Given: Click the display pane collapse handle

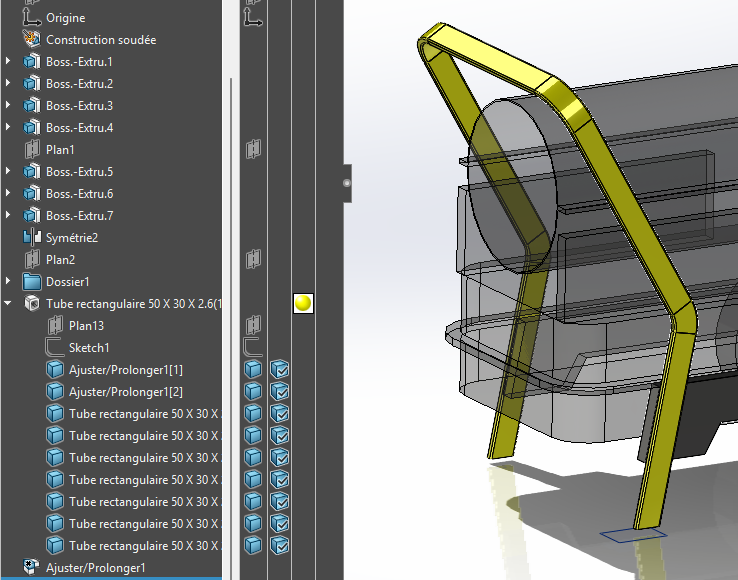Looking at the screenshot, I should [347, 183].
